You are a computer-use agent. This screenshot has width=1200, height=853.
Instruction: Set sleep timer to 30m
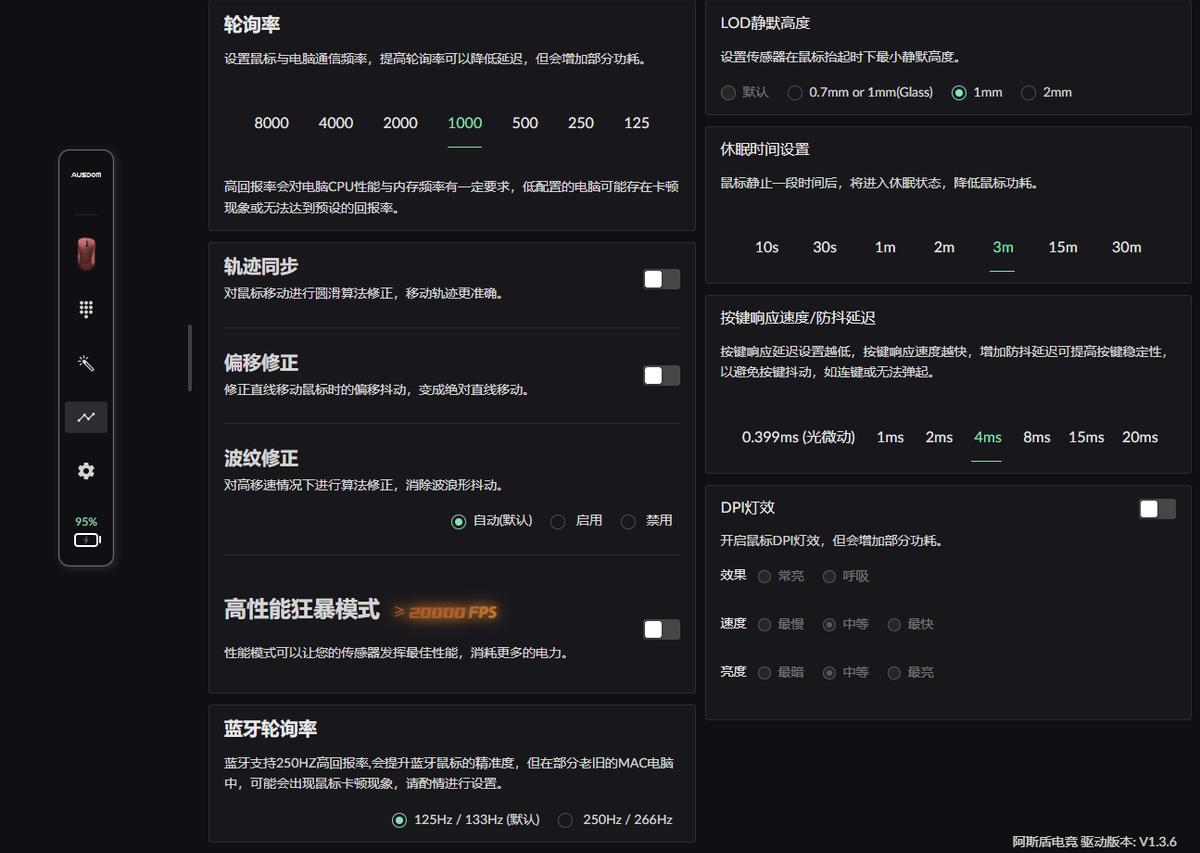coord(1125,247)
